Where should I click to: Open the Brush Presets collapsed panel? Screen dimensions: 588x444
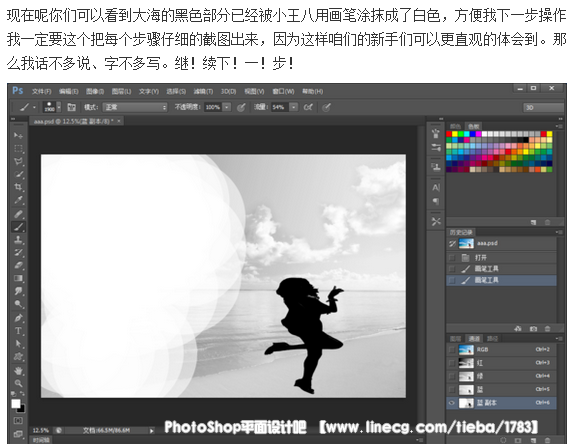435,147
